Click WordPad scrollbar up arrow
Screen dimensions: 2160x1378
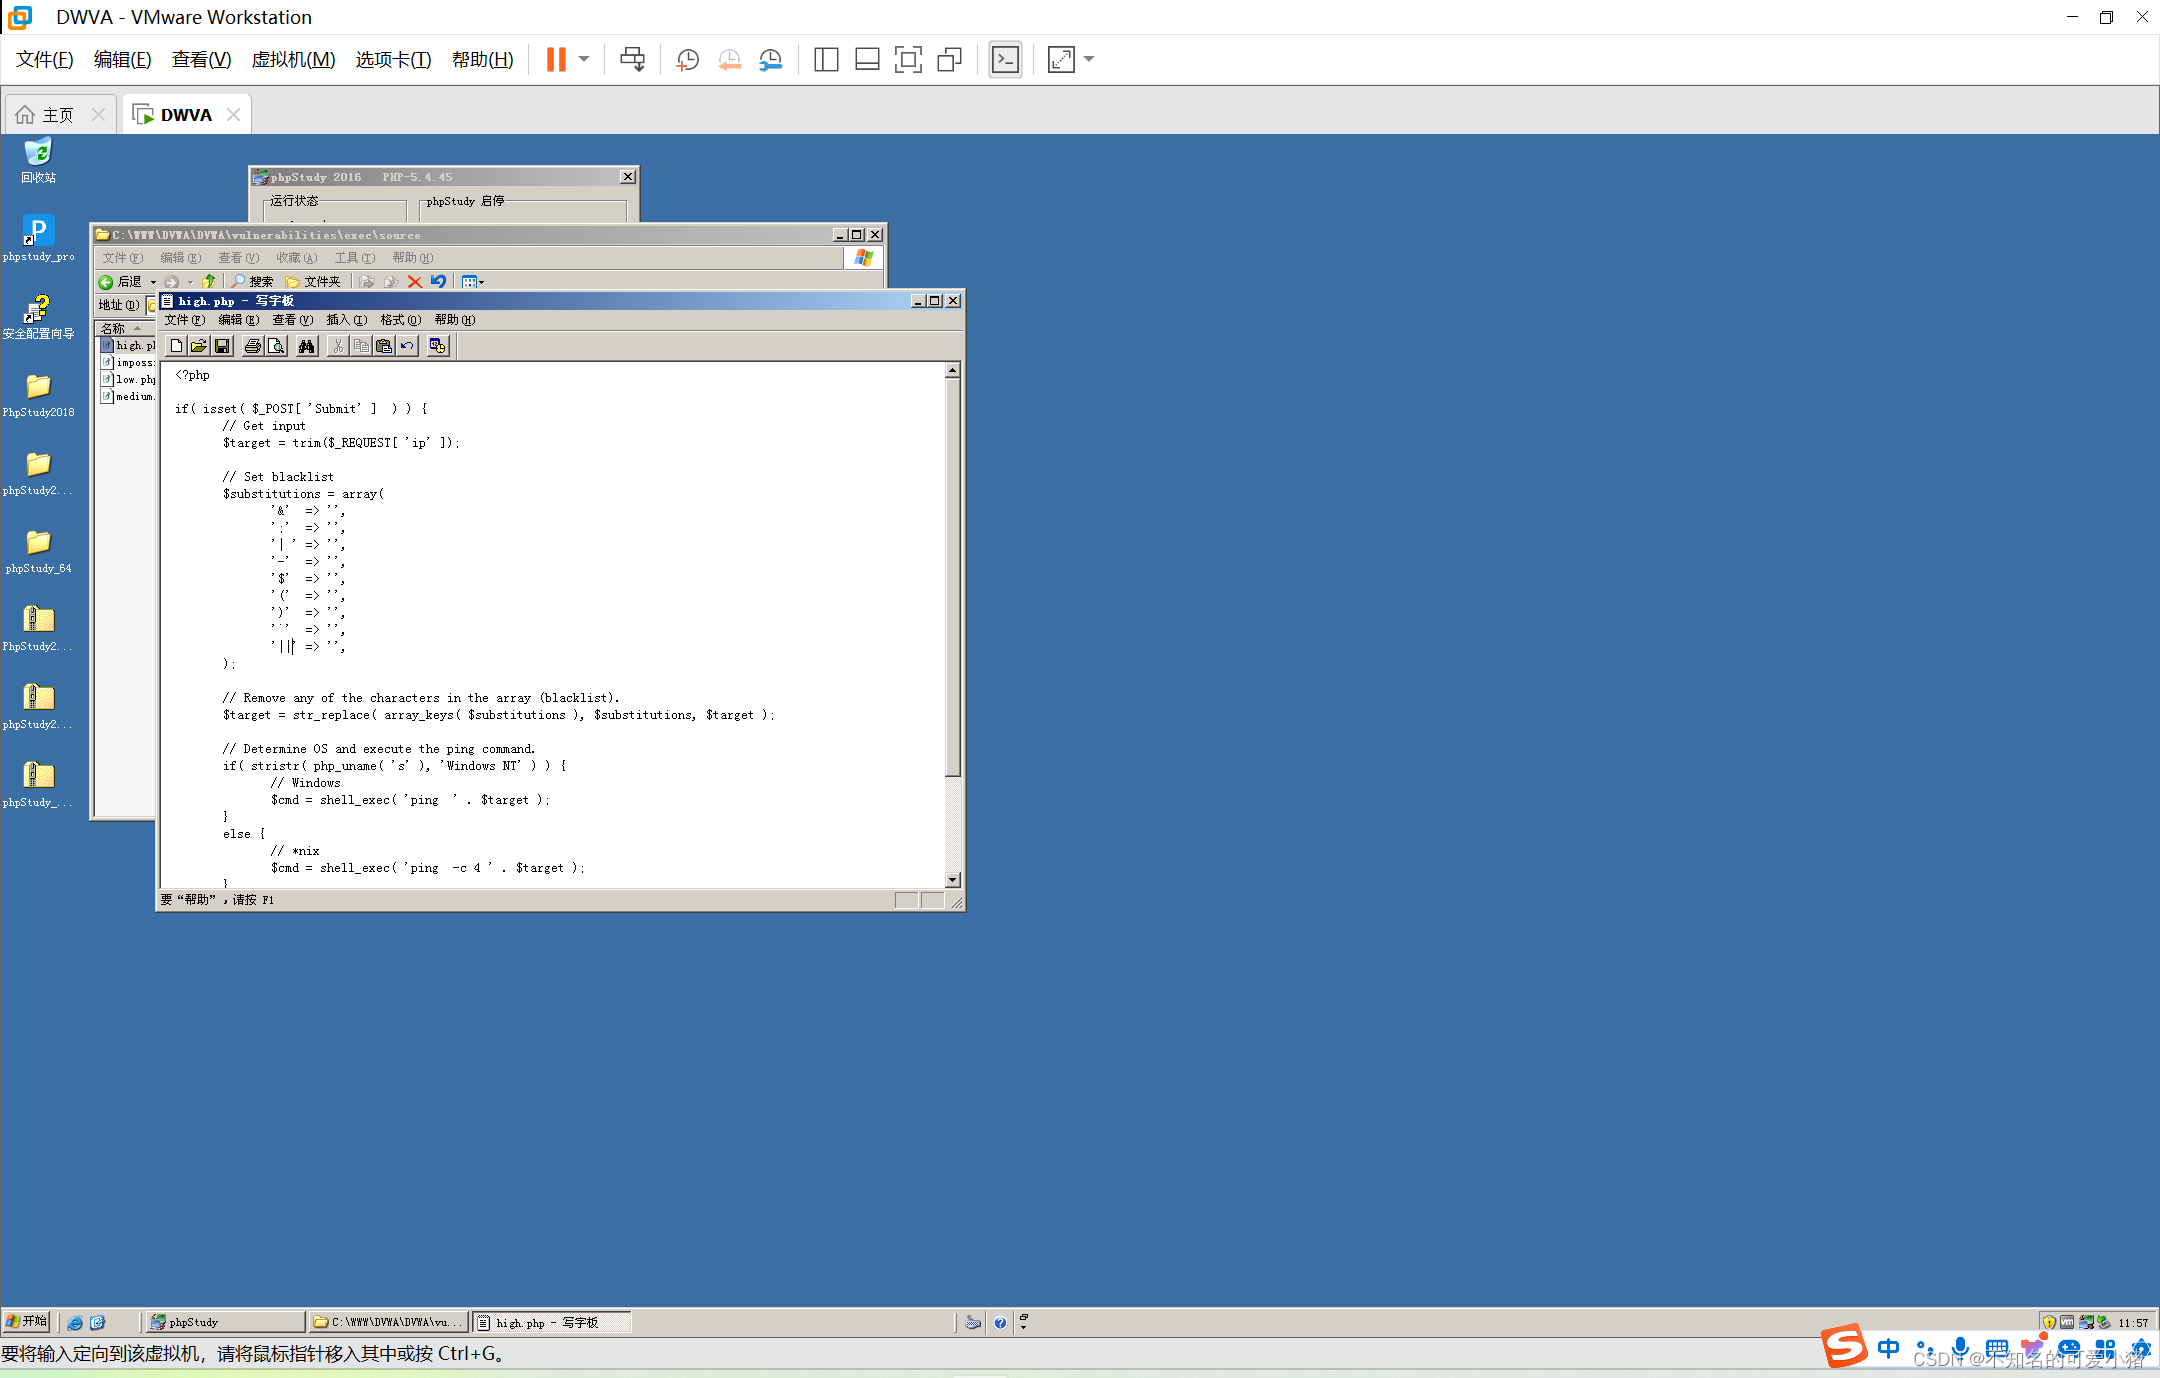[x=953, y=370]
